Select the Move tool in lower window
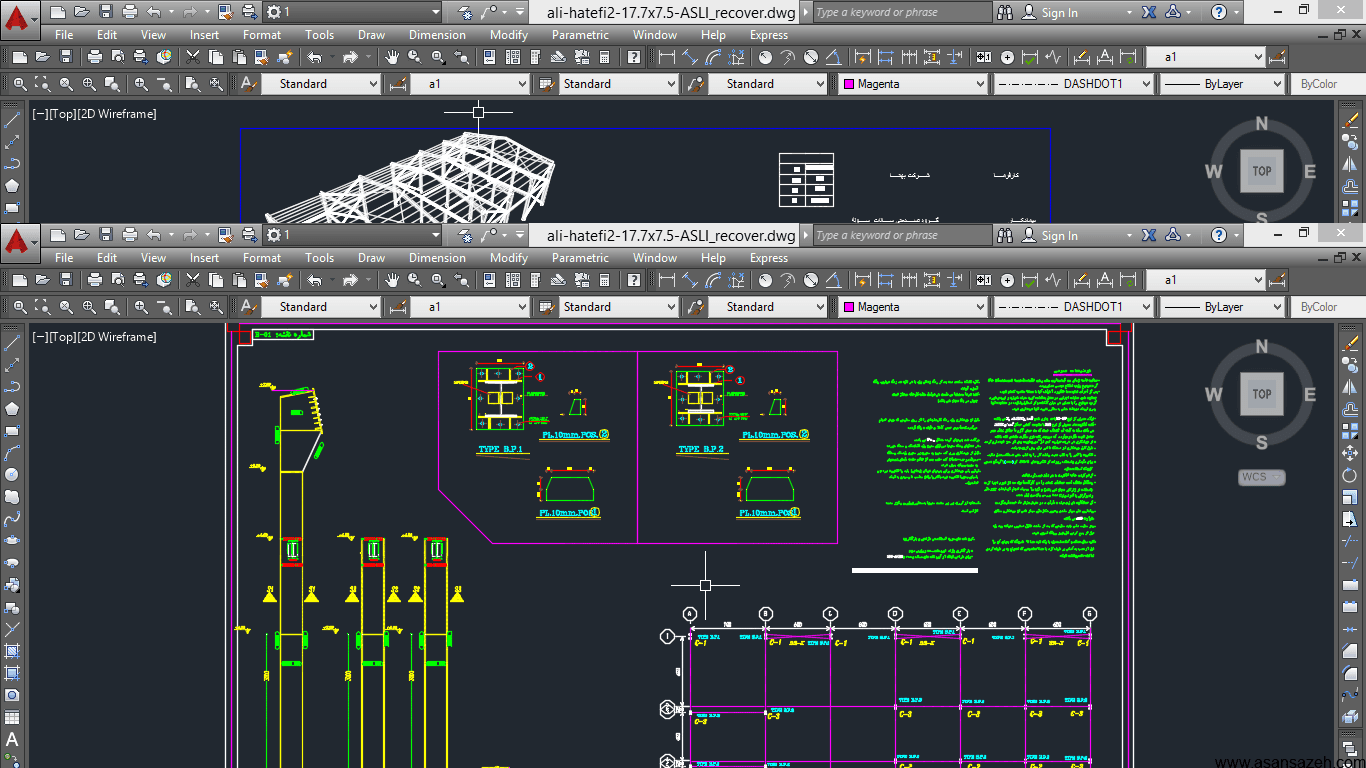The width and height of the screenshot is (1366, 768). coord(1351,452)
